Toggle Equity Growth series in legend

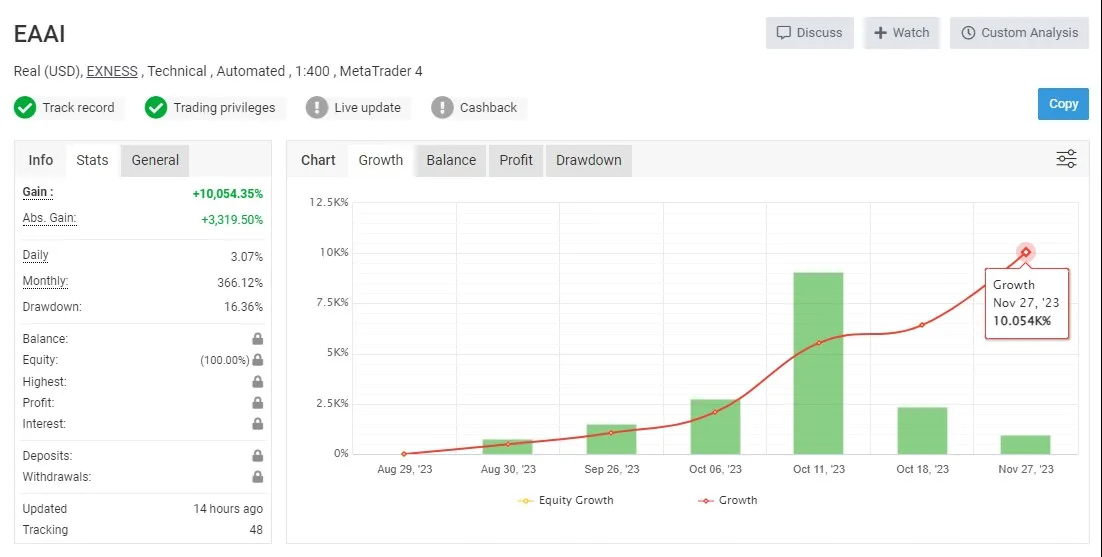566,500
